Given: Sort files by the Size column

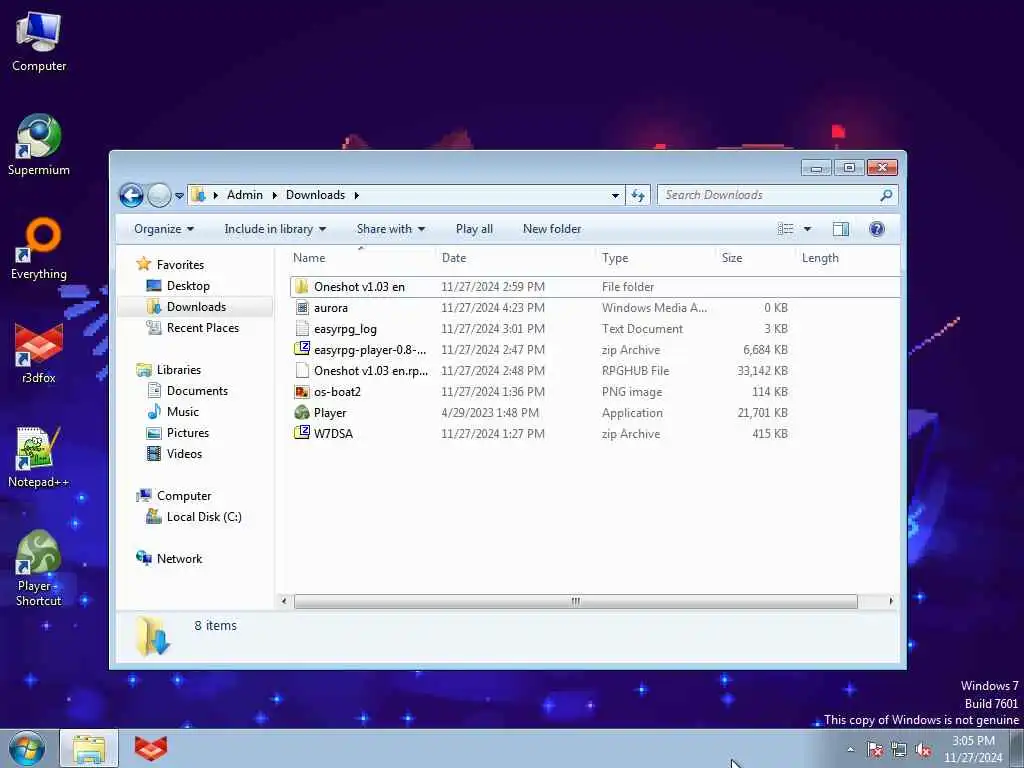Looking at the screenshot, I should click(756, 257).
